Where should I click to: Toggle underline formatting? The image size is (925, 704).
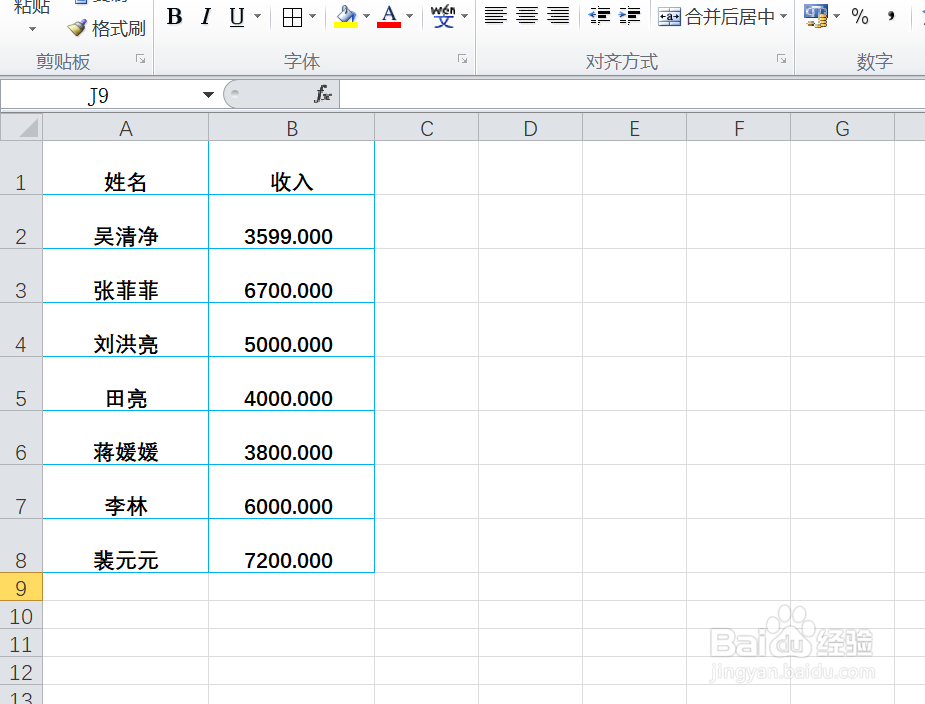pyautogui.click(x=236, y=17)
